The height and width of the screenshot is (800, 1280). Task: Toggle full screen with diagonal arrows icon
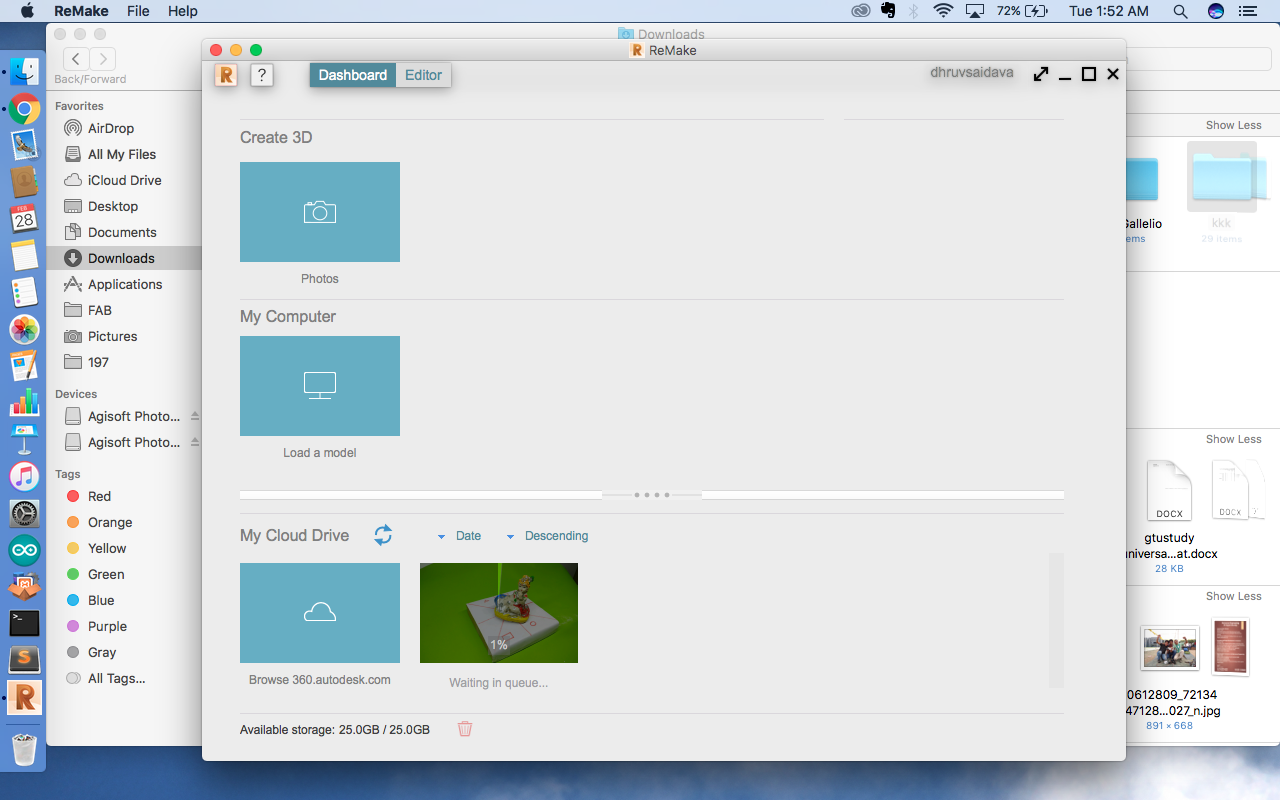coord(1041,74)
